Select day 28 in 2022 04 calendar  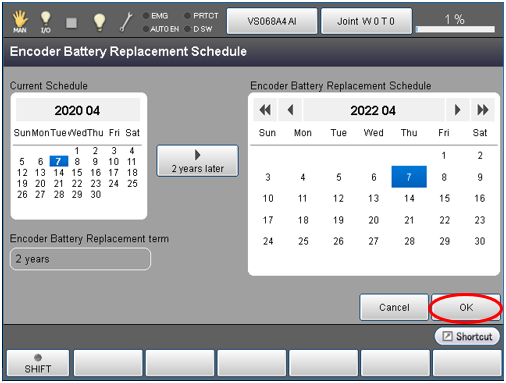coord(409,241)
